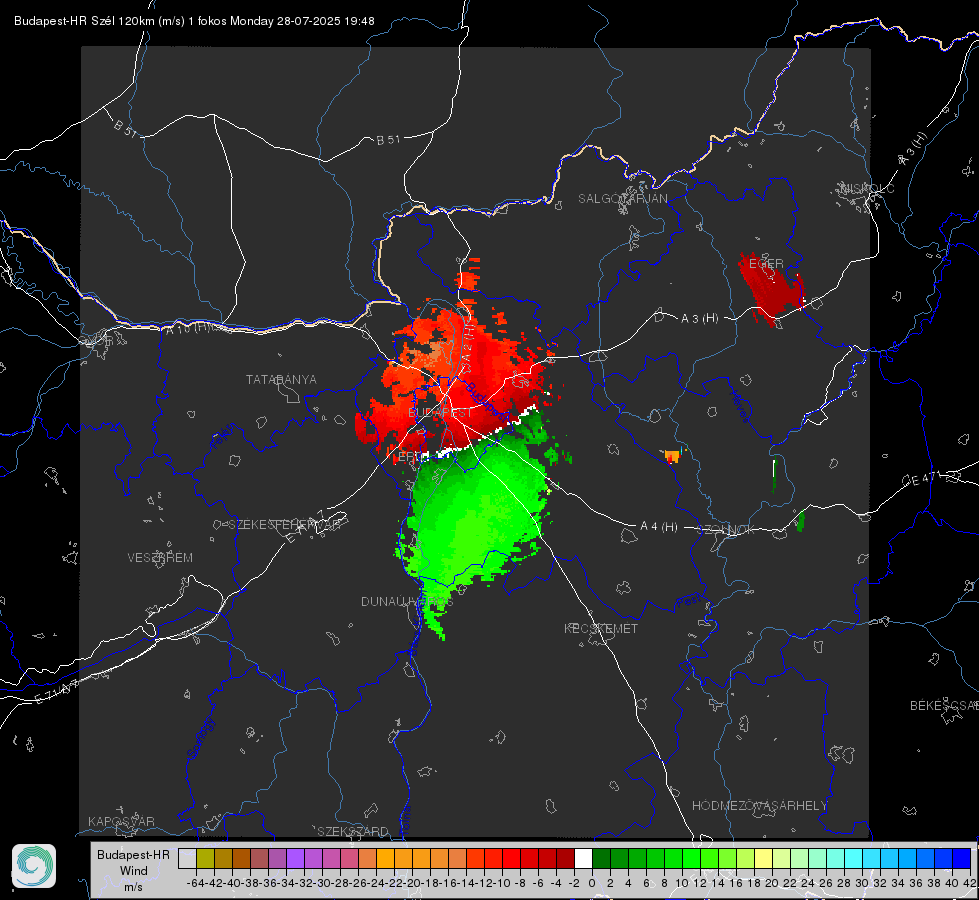This screenshot has width=979, height=900.
Task: Click the TATABANYA city label
Action: (281, 379)
